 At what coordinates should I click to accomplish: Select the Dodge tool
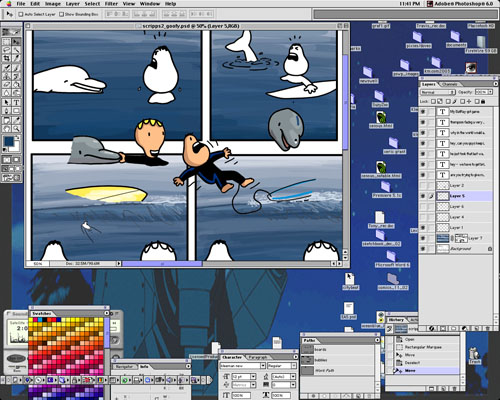(16, 93)
